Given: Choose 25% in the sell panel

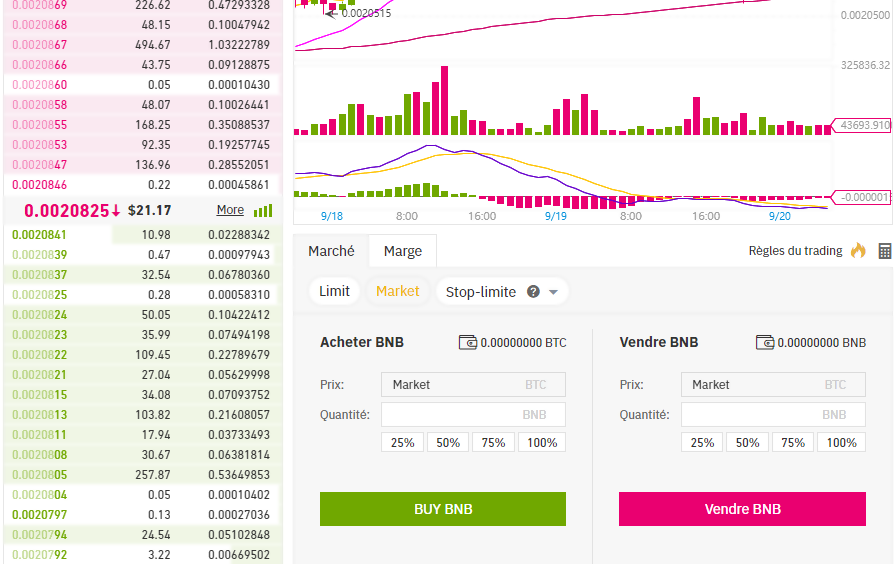Looking at the screenshot, I should pyautogui.click(x=702, y=442).
